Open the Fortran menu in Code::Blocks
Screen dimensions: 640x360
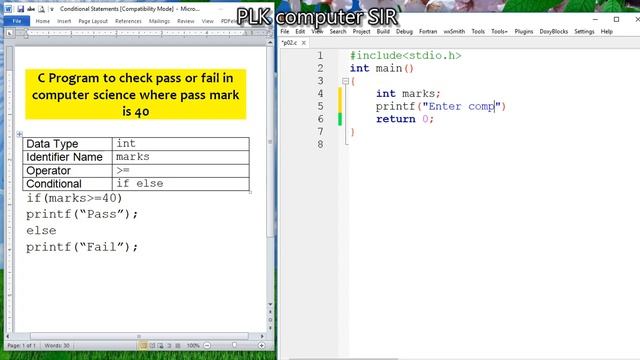pos(428,31)
